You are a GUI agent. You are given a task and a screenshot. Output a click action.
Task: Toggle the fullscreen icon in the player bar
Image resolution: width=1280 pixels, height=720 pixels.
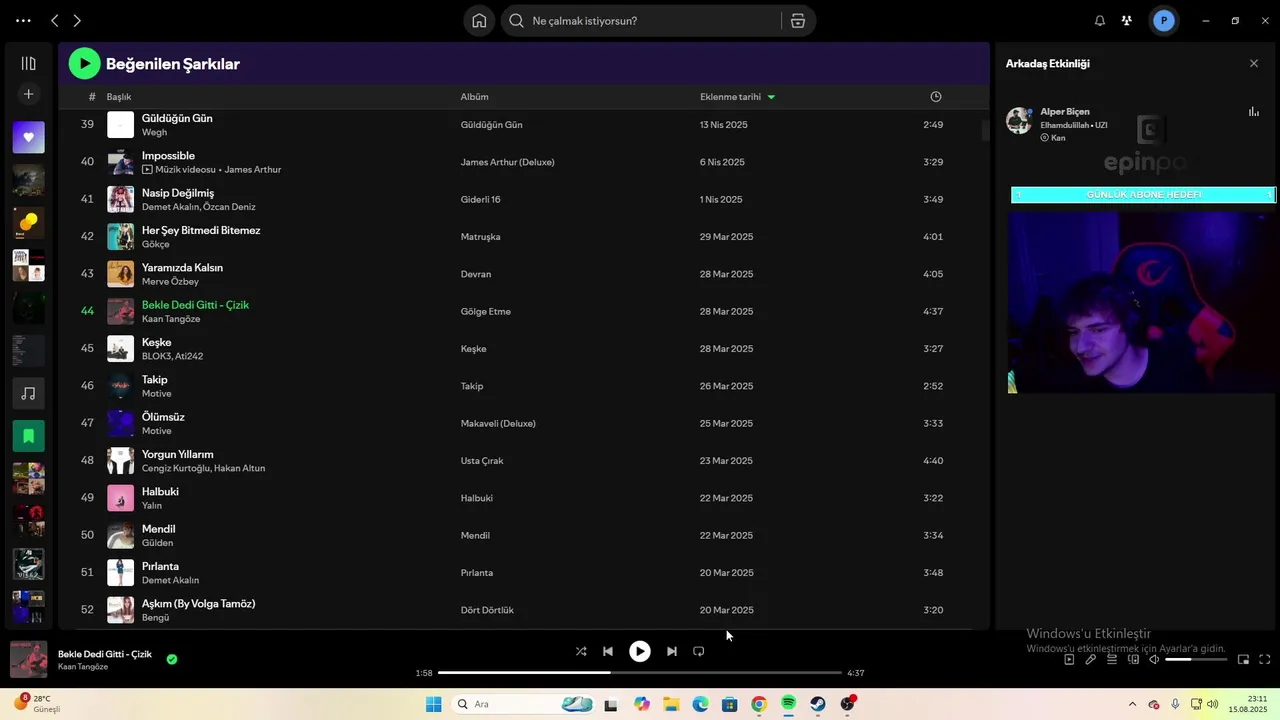click(x=1265, y=659)
